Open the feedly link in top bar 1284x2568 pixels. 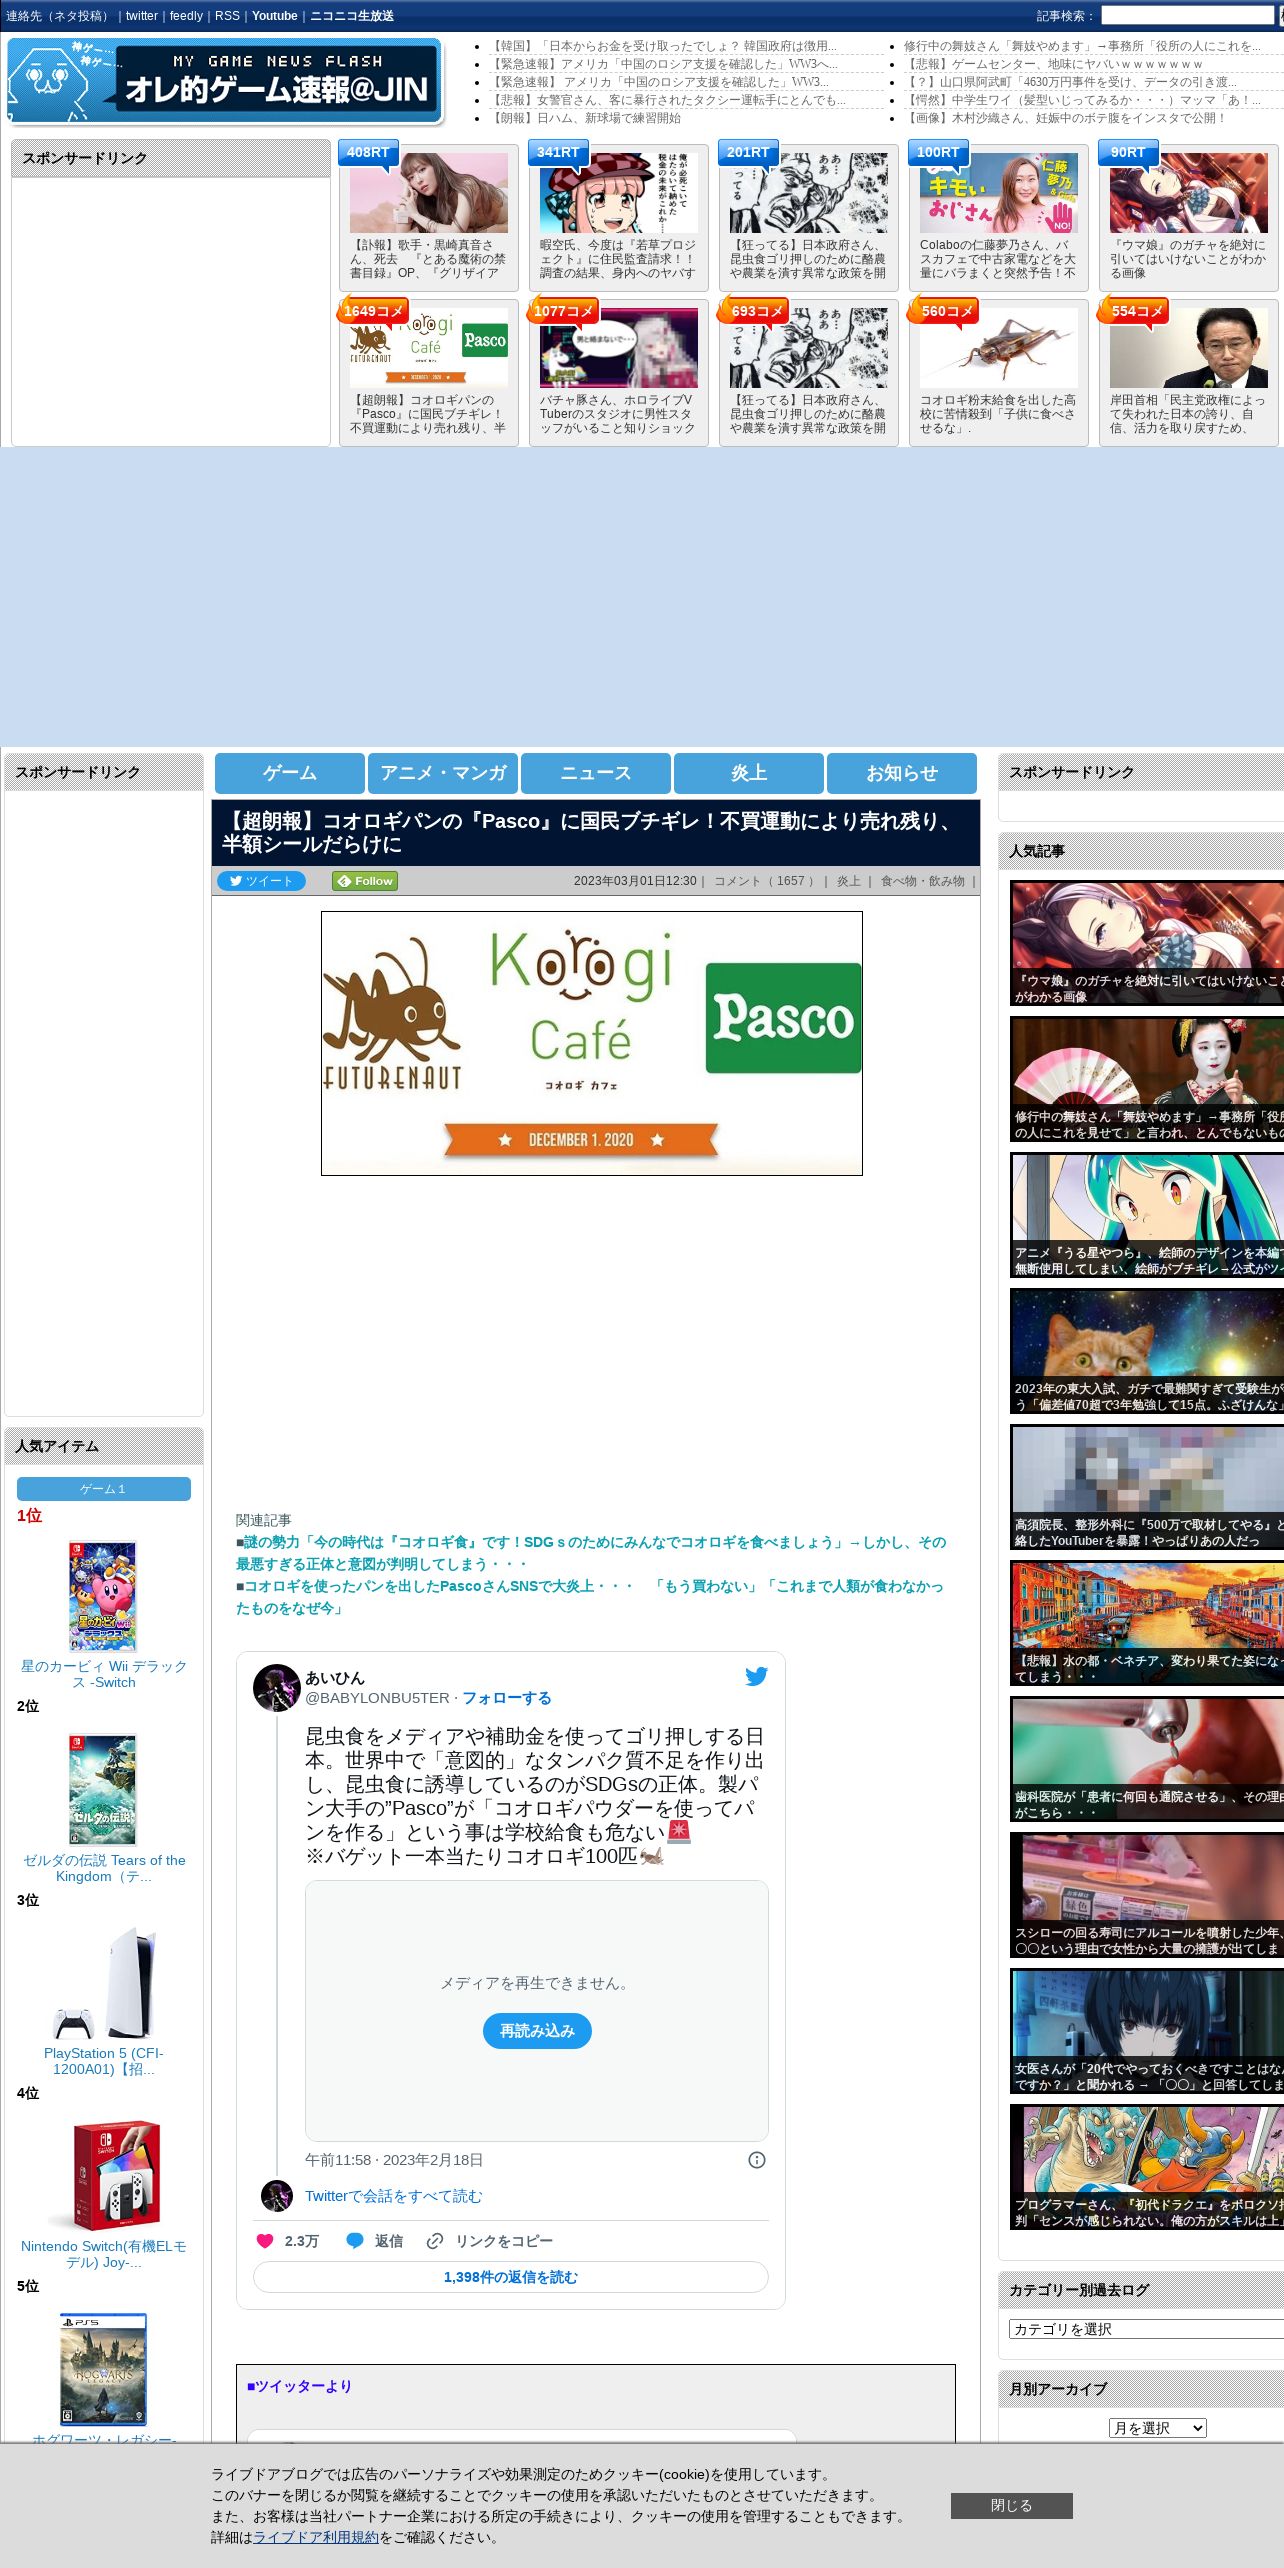[x=186, y=16]
